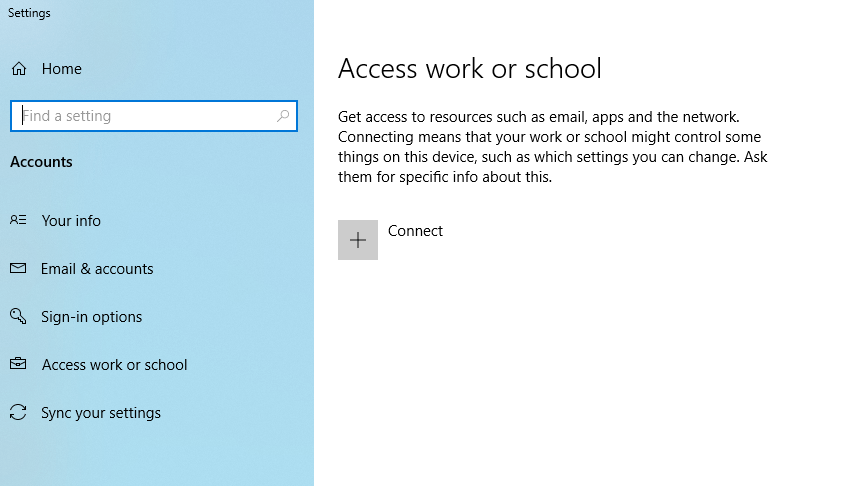Click the plus icon to connect an account

click(x=358, y=240)
